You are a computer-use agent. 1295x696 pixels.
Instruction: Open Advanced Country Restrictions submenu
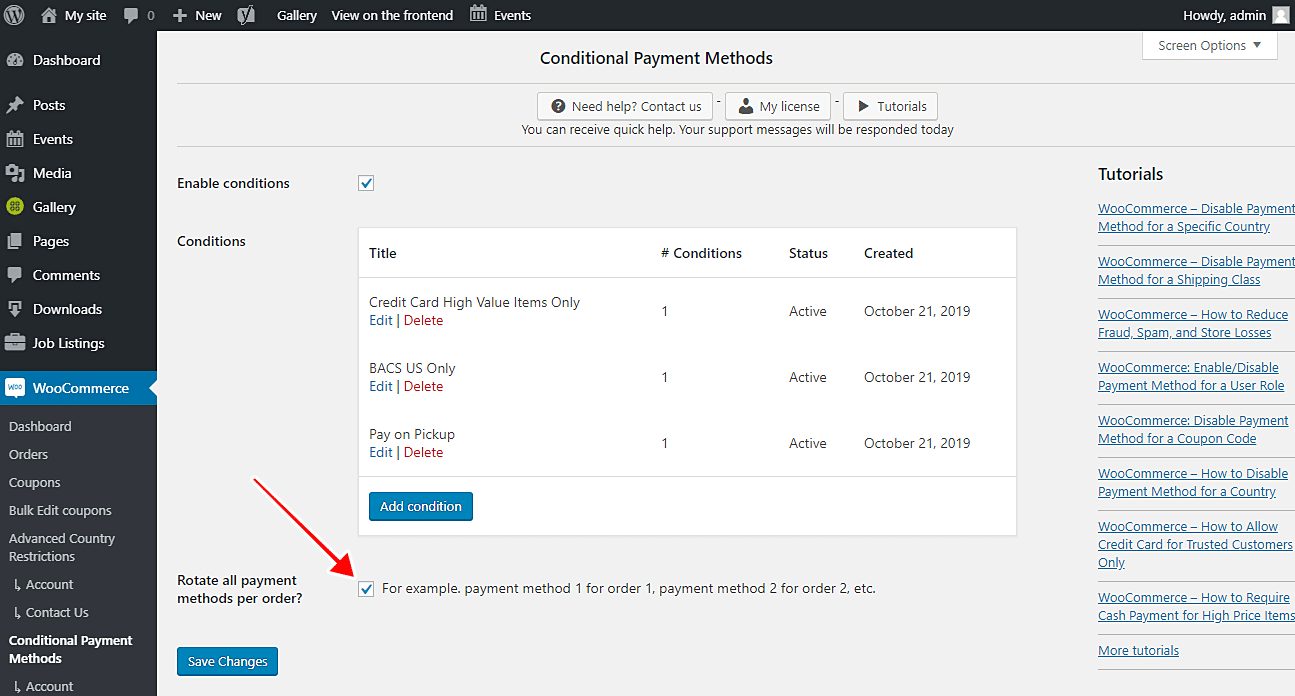pos(62,547)
